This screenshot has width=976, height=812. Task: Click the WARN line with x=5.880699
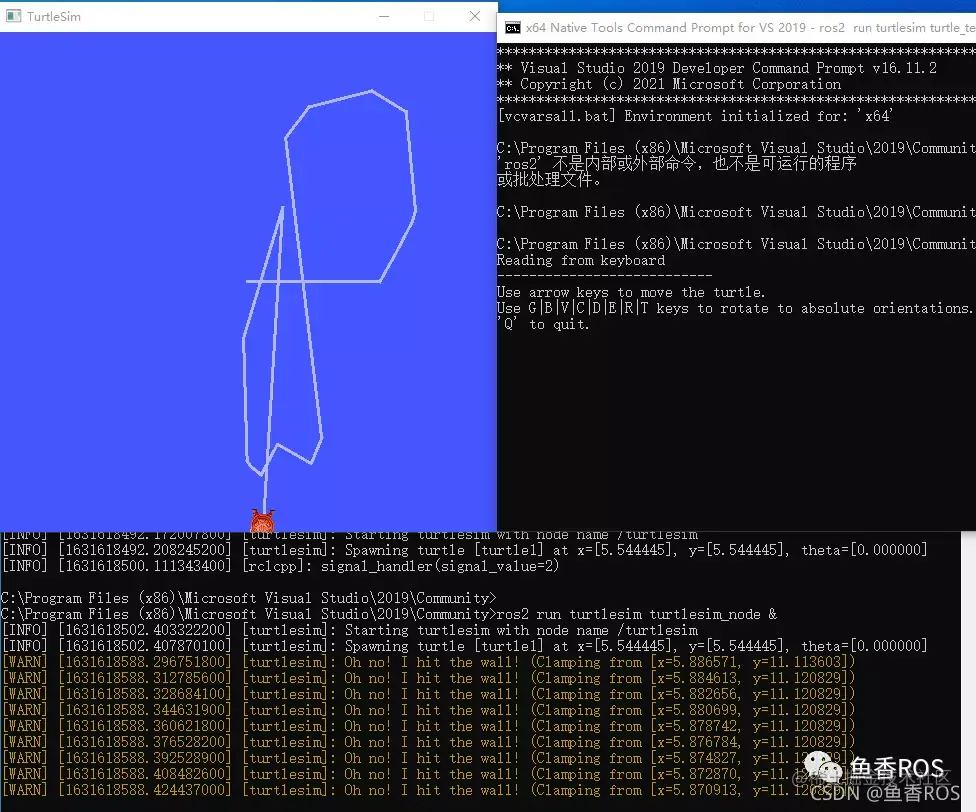(x=428, y=710)
